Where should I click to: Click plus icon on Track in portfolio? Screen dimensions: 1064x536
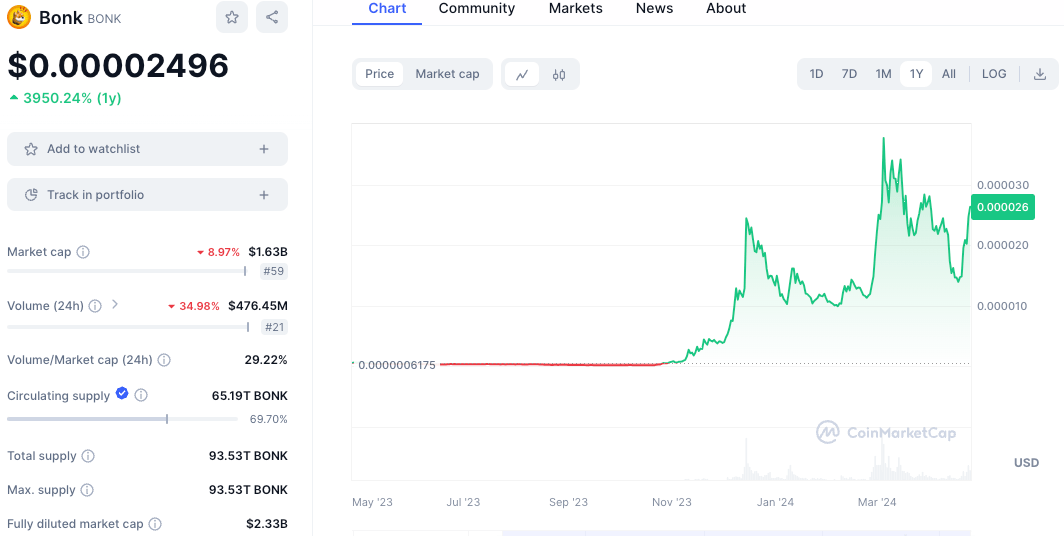[x=264, y=195]
